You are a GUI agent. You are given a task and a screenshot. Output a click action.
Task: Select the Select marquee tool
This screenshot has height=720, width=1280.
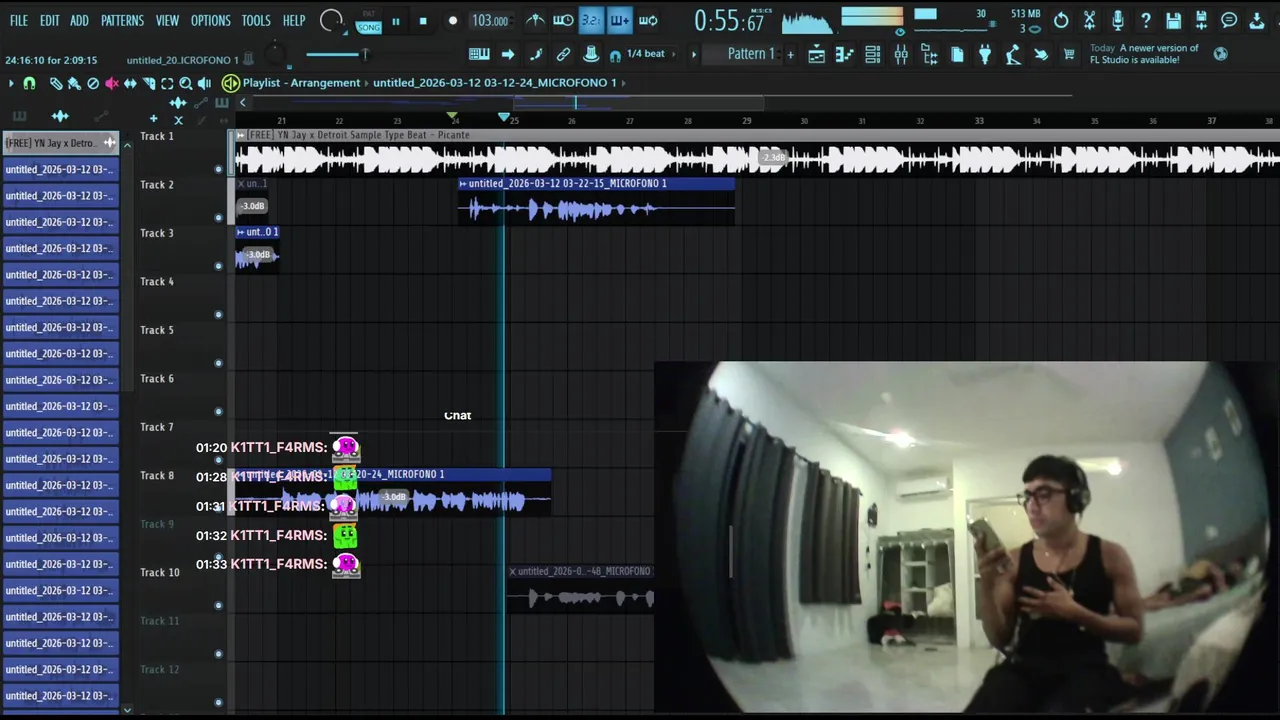[x=167, y=83]
